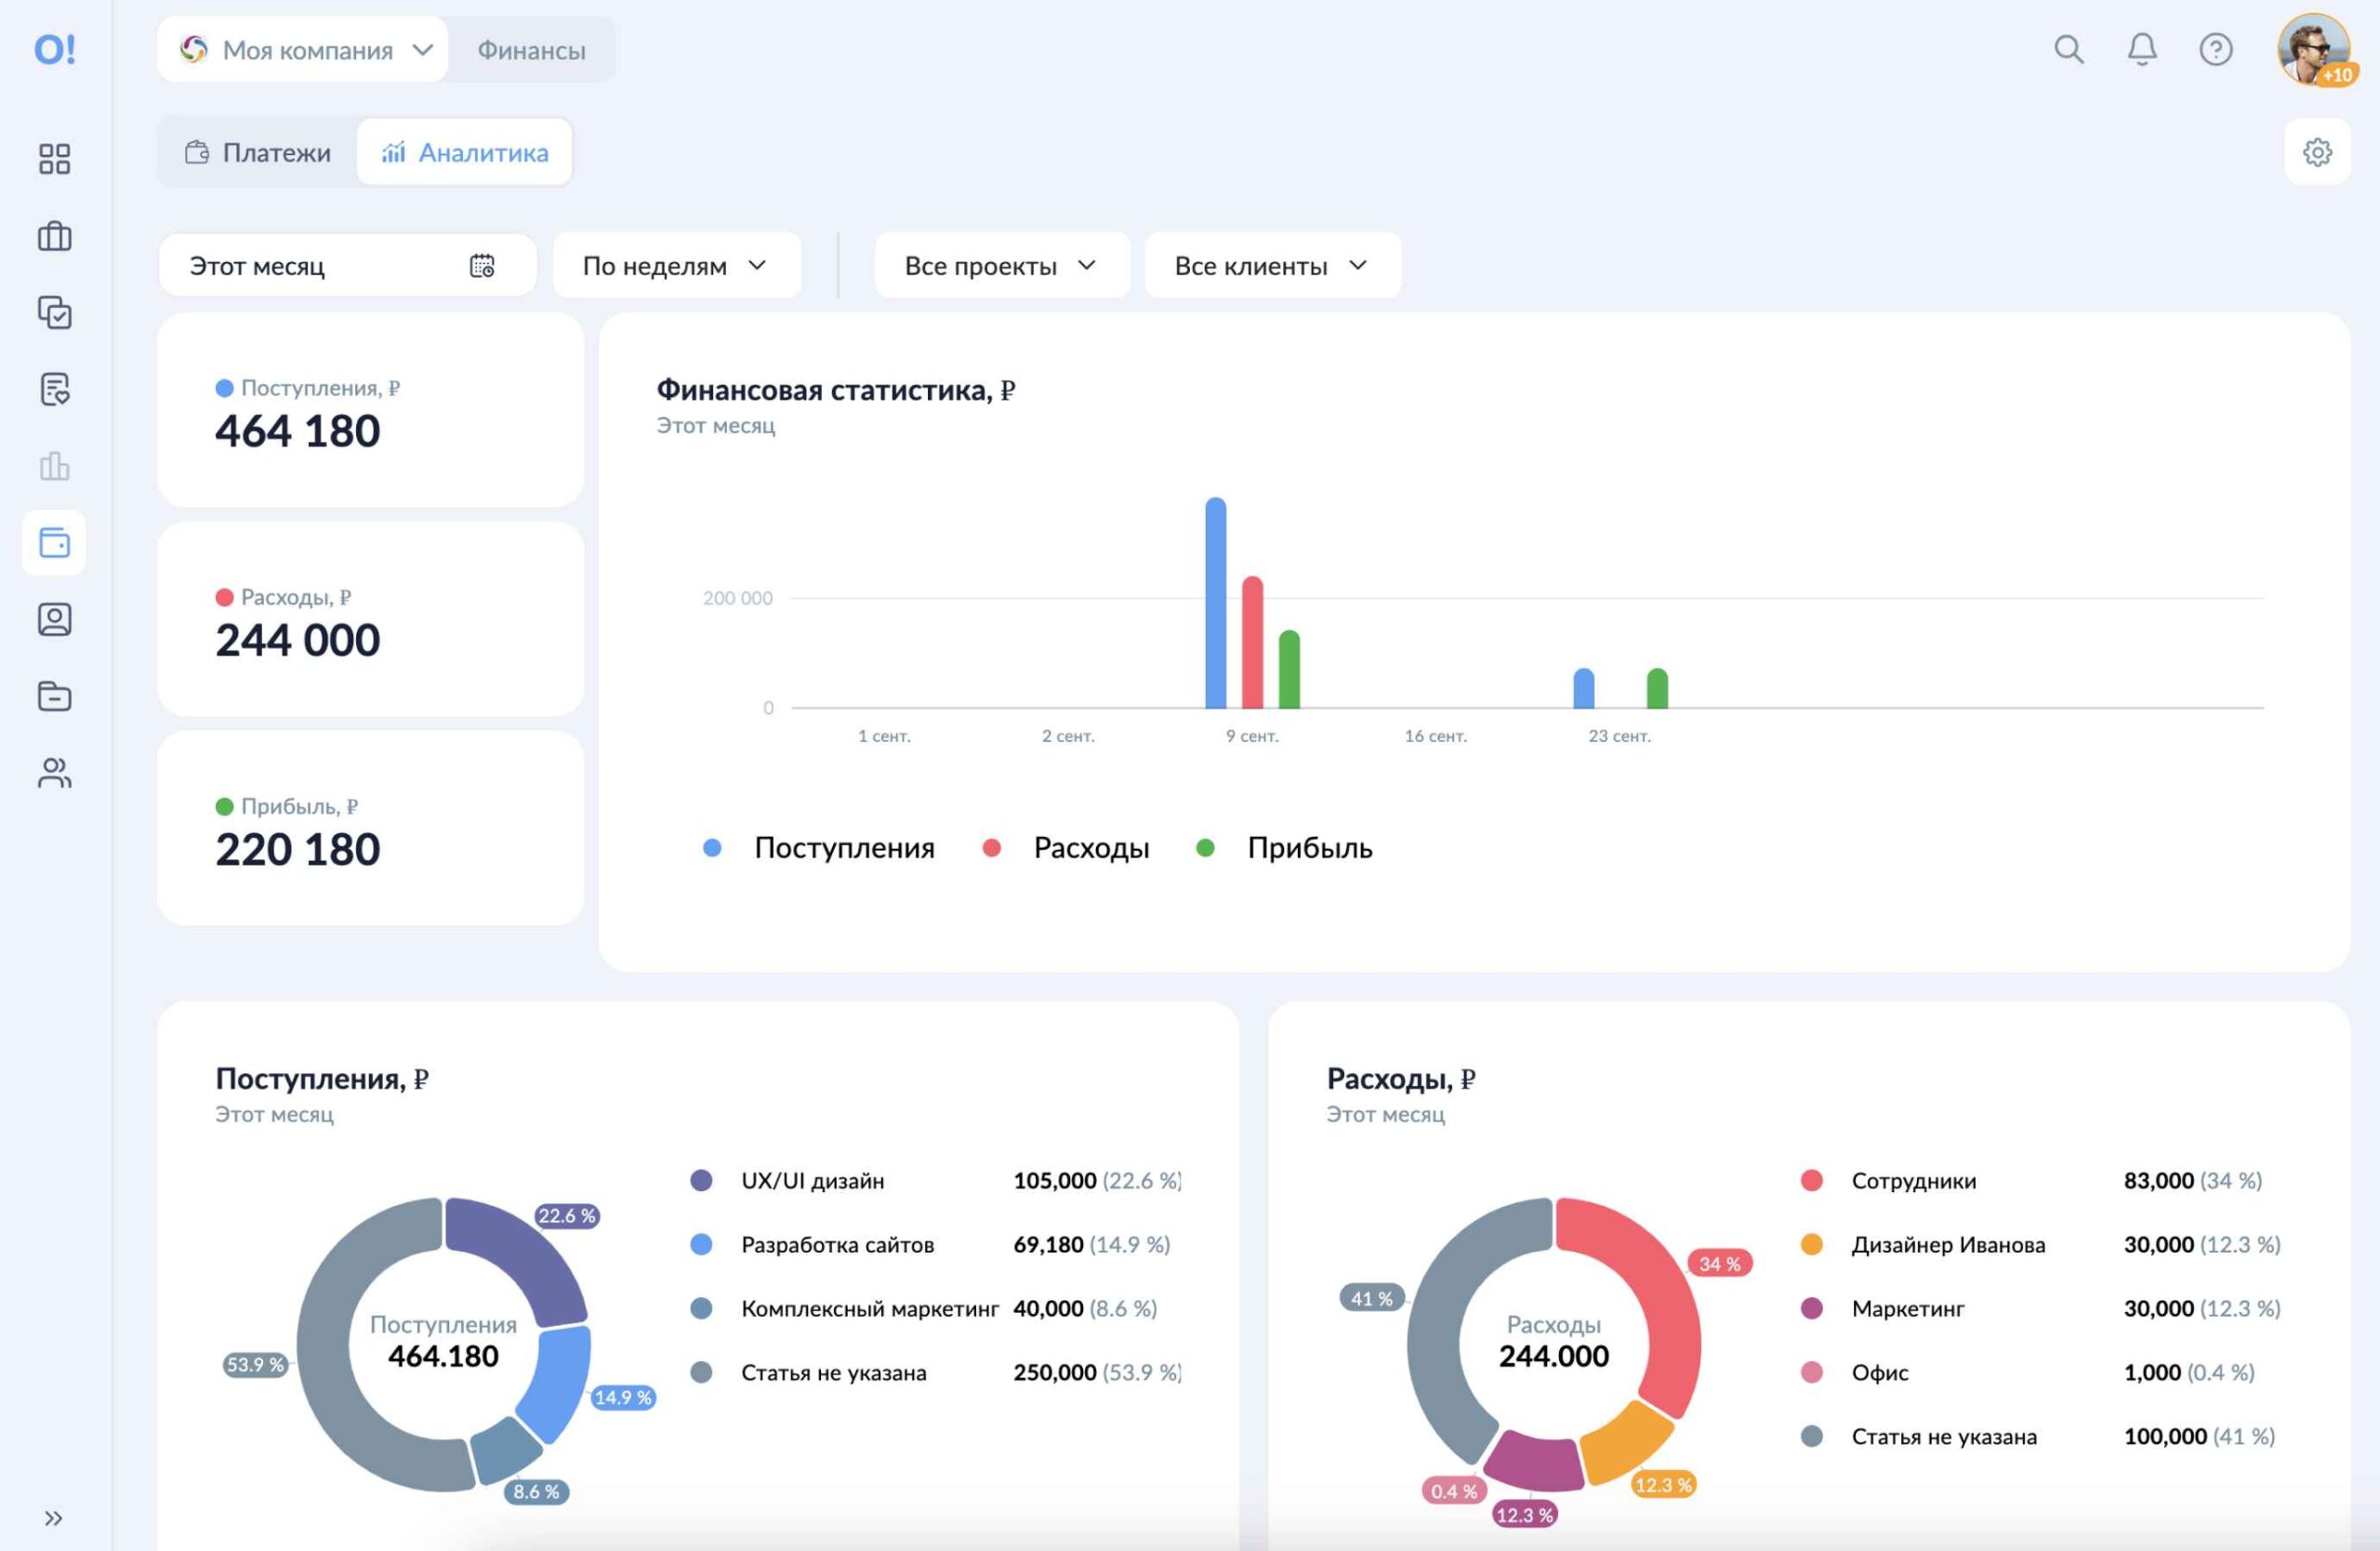Toggle the Поступления series in chart legend
Screen dimensions: 2380x1551
pos(819,848)
